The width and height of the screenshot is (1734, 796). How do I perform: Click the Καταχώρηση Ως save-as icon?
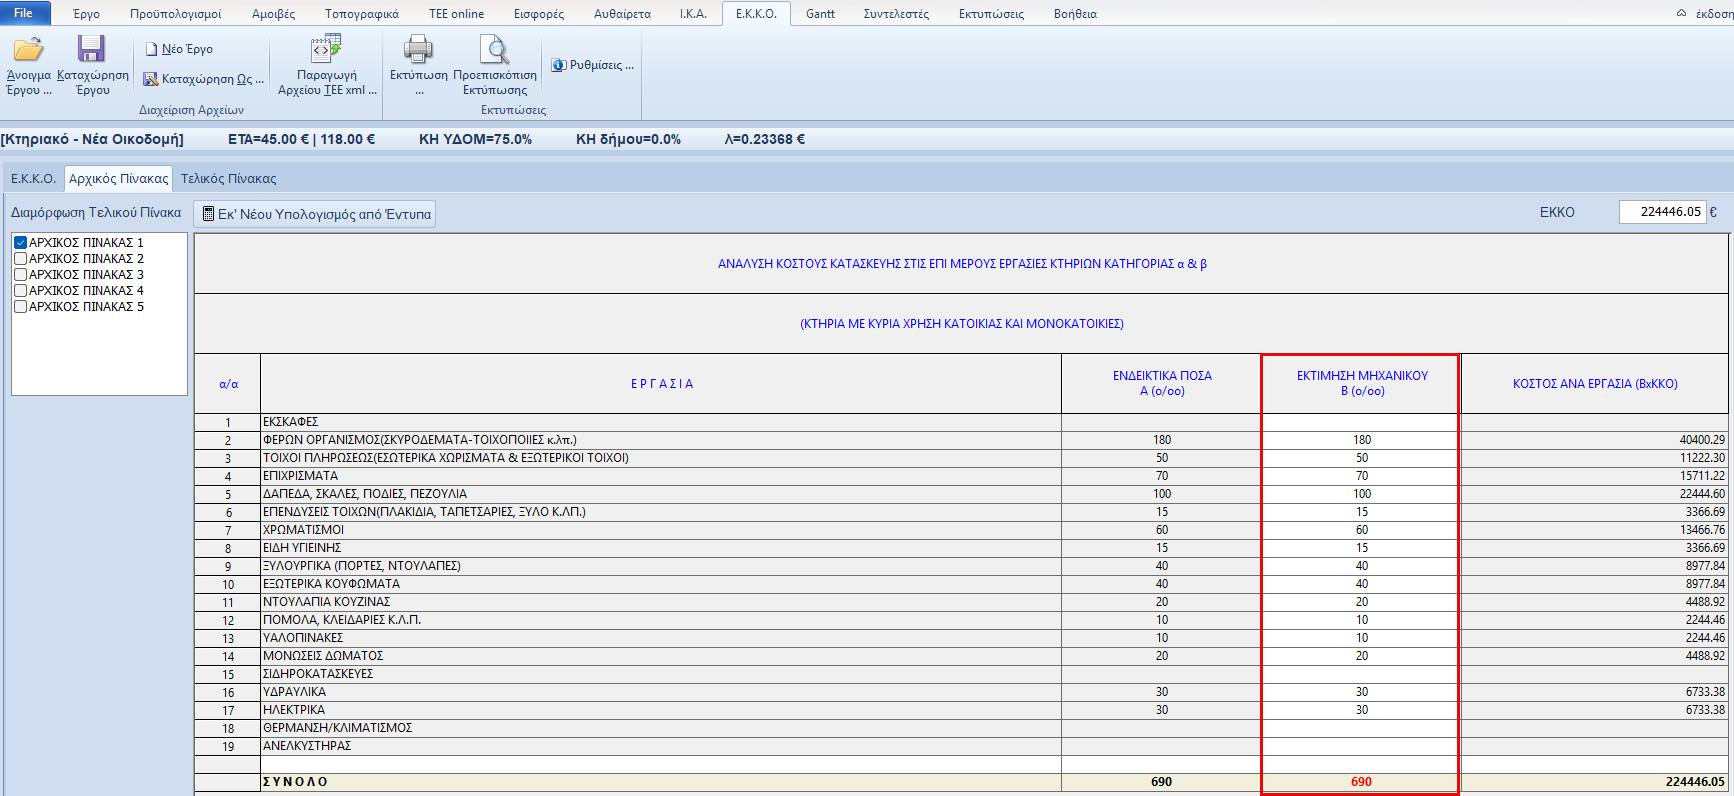pyautogui.click(x=151, y=79)
